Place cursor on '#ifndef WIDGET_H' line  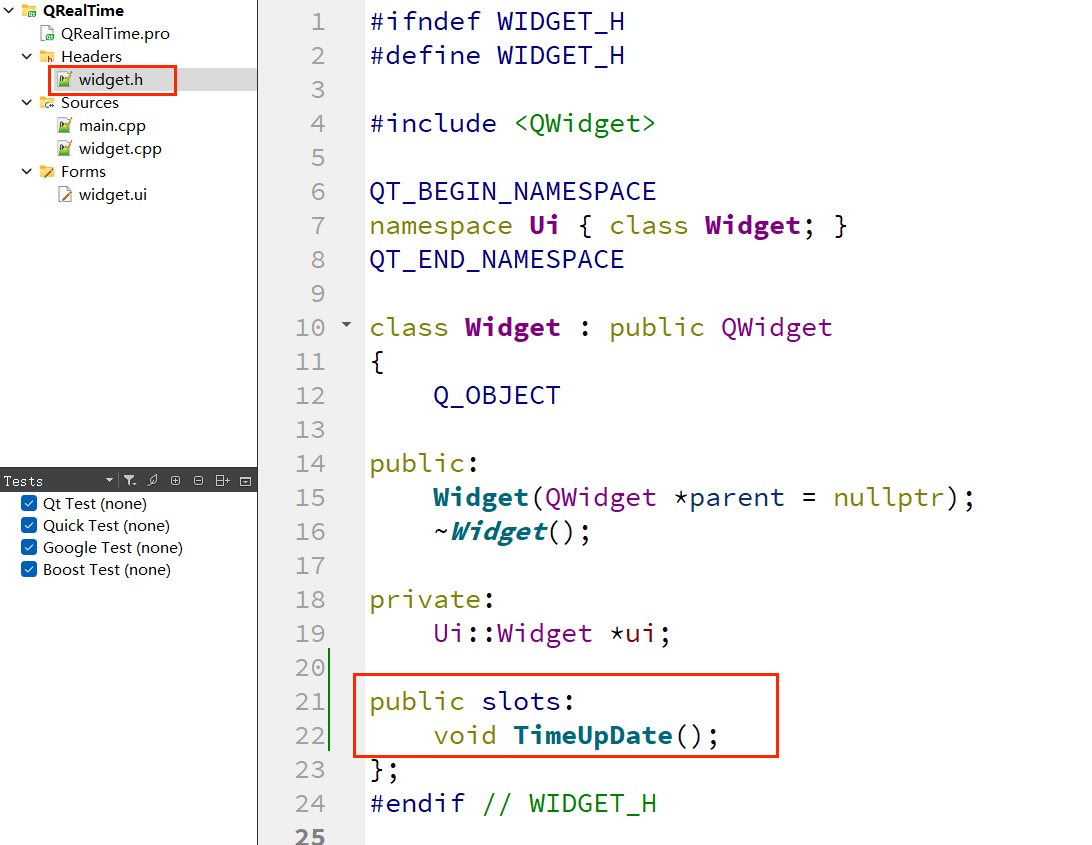[x=497, y=22]
